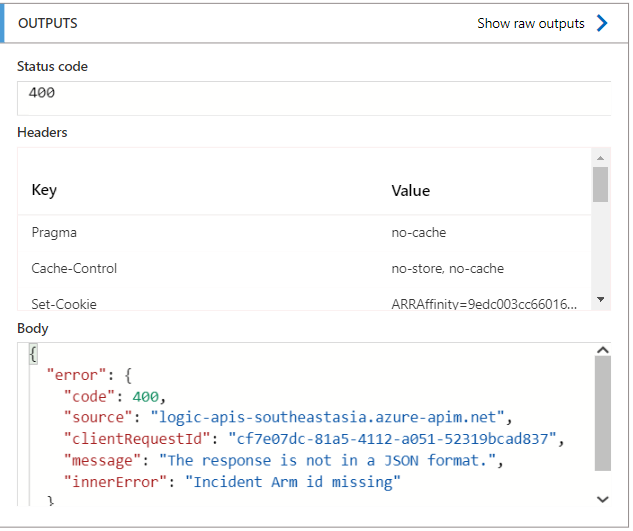633x531 pixels.
Task: Click the Value column header
Action: click(411, 191)
